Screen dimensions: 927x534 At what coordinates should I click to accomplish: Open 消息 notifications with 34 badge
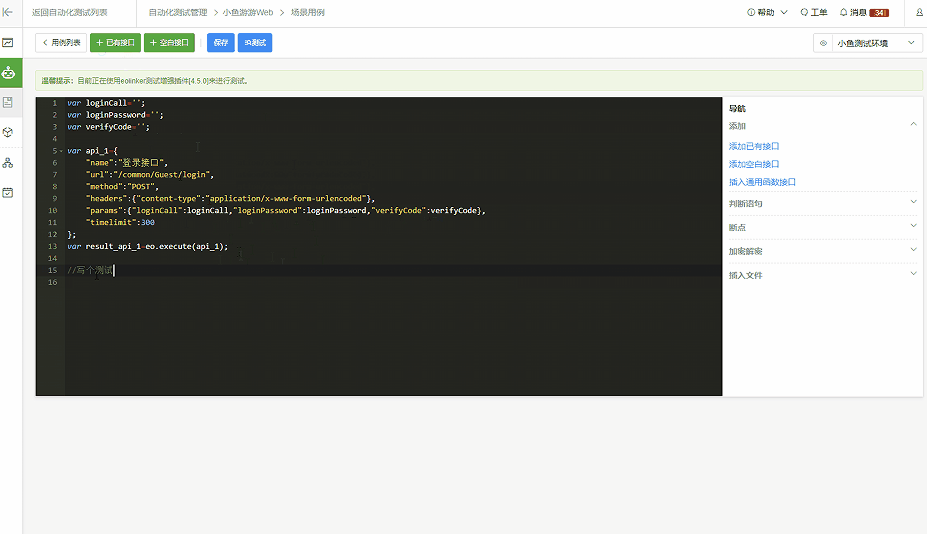pyautogui.click(x=864, y=12)
